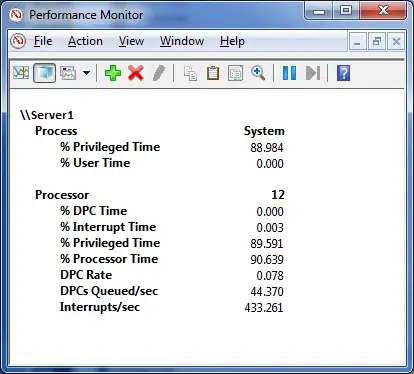
Task: Select processor instance 12 heading
Action: coord(278,195)
